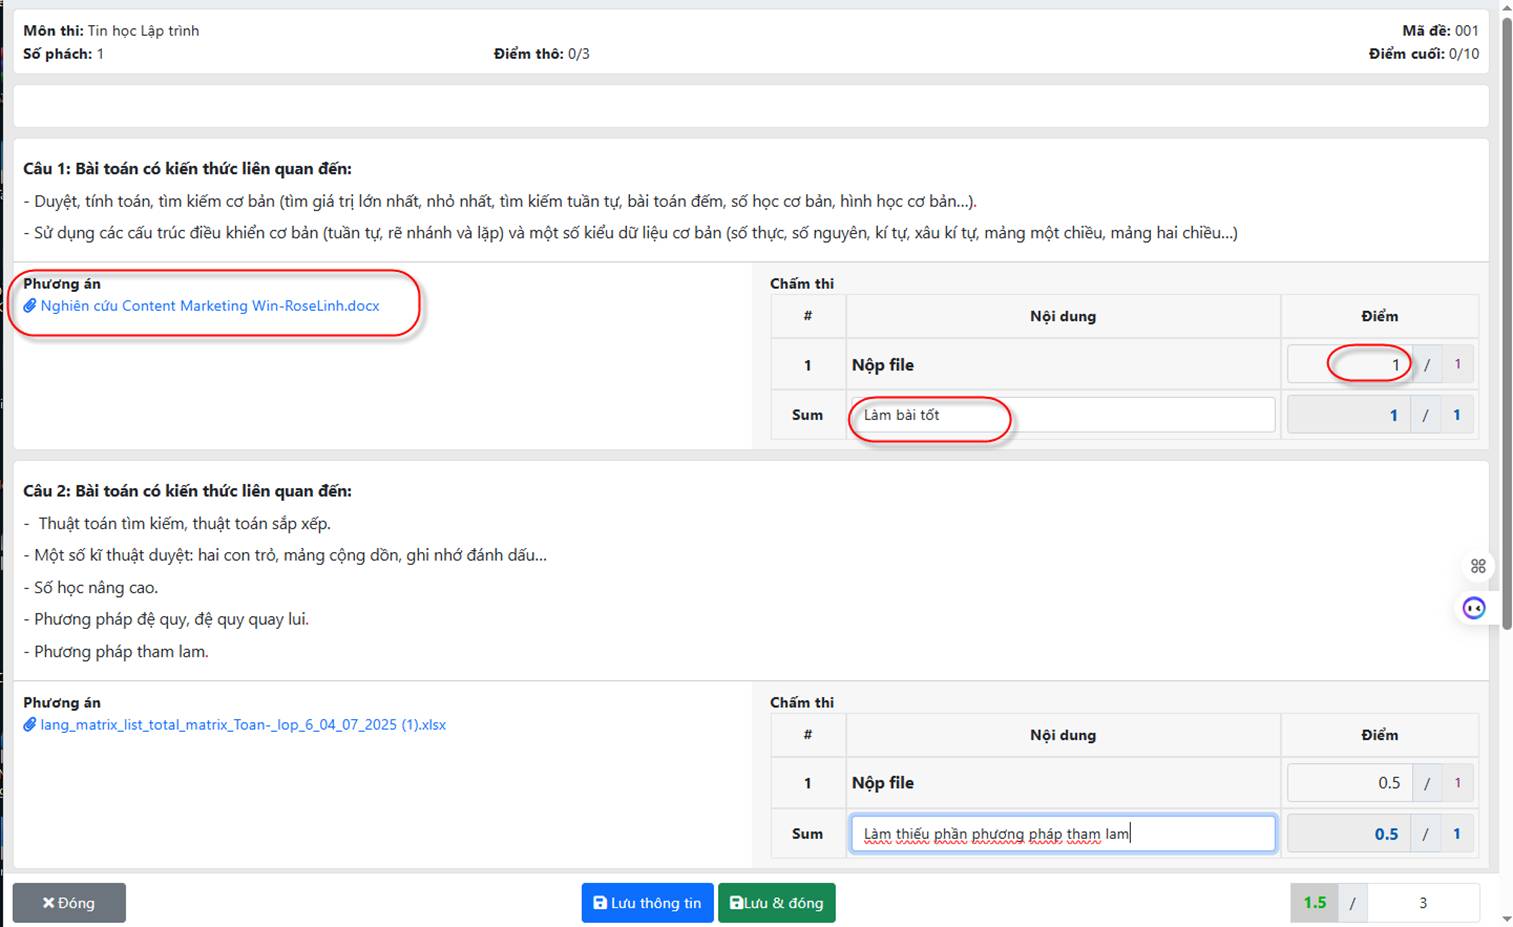Click total score 1.5 badge
The width and height of the screenshot is (1513, 927).
point(1314,903)
